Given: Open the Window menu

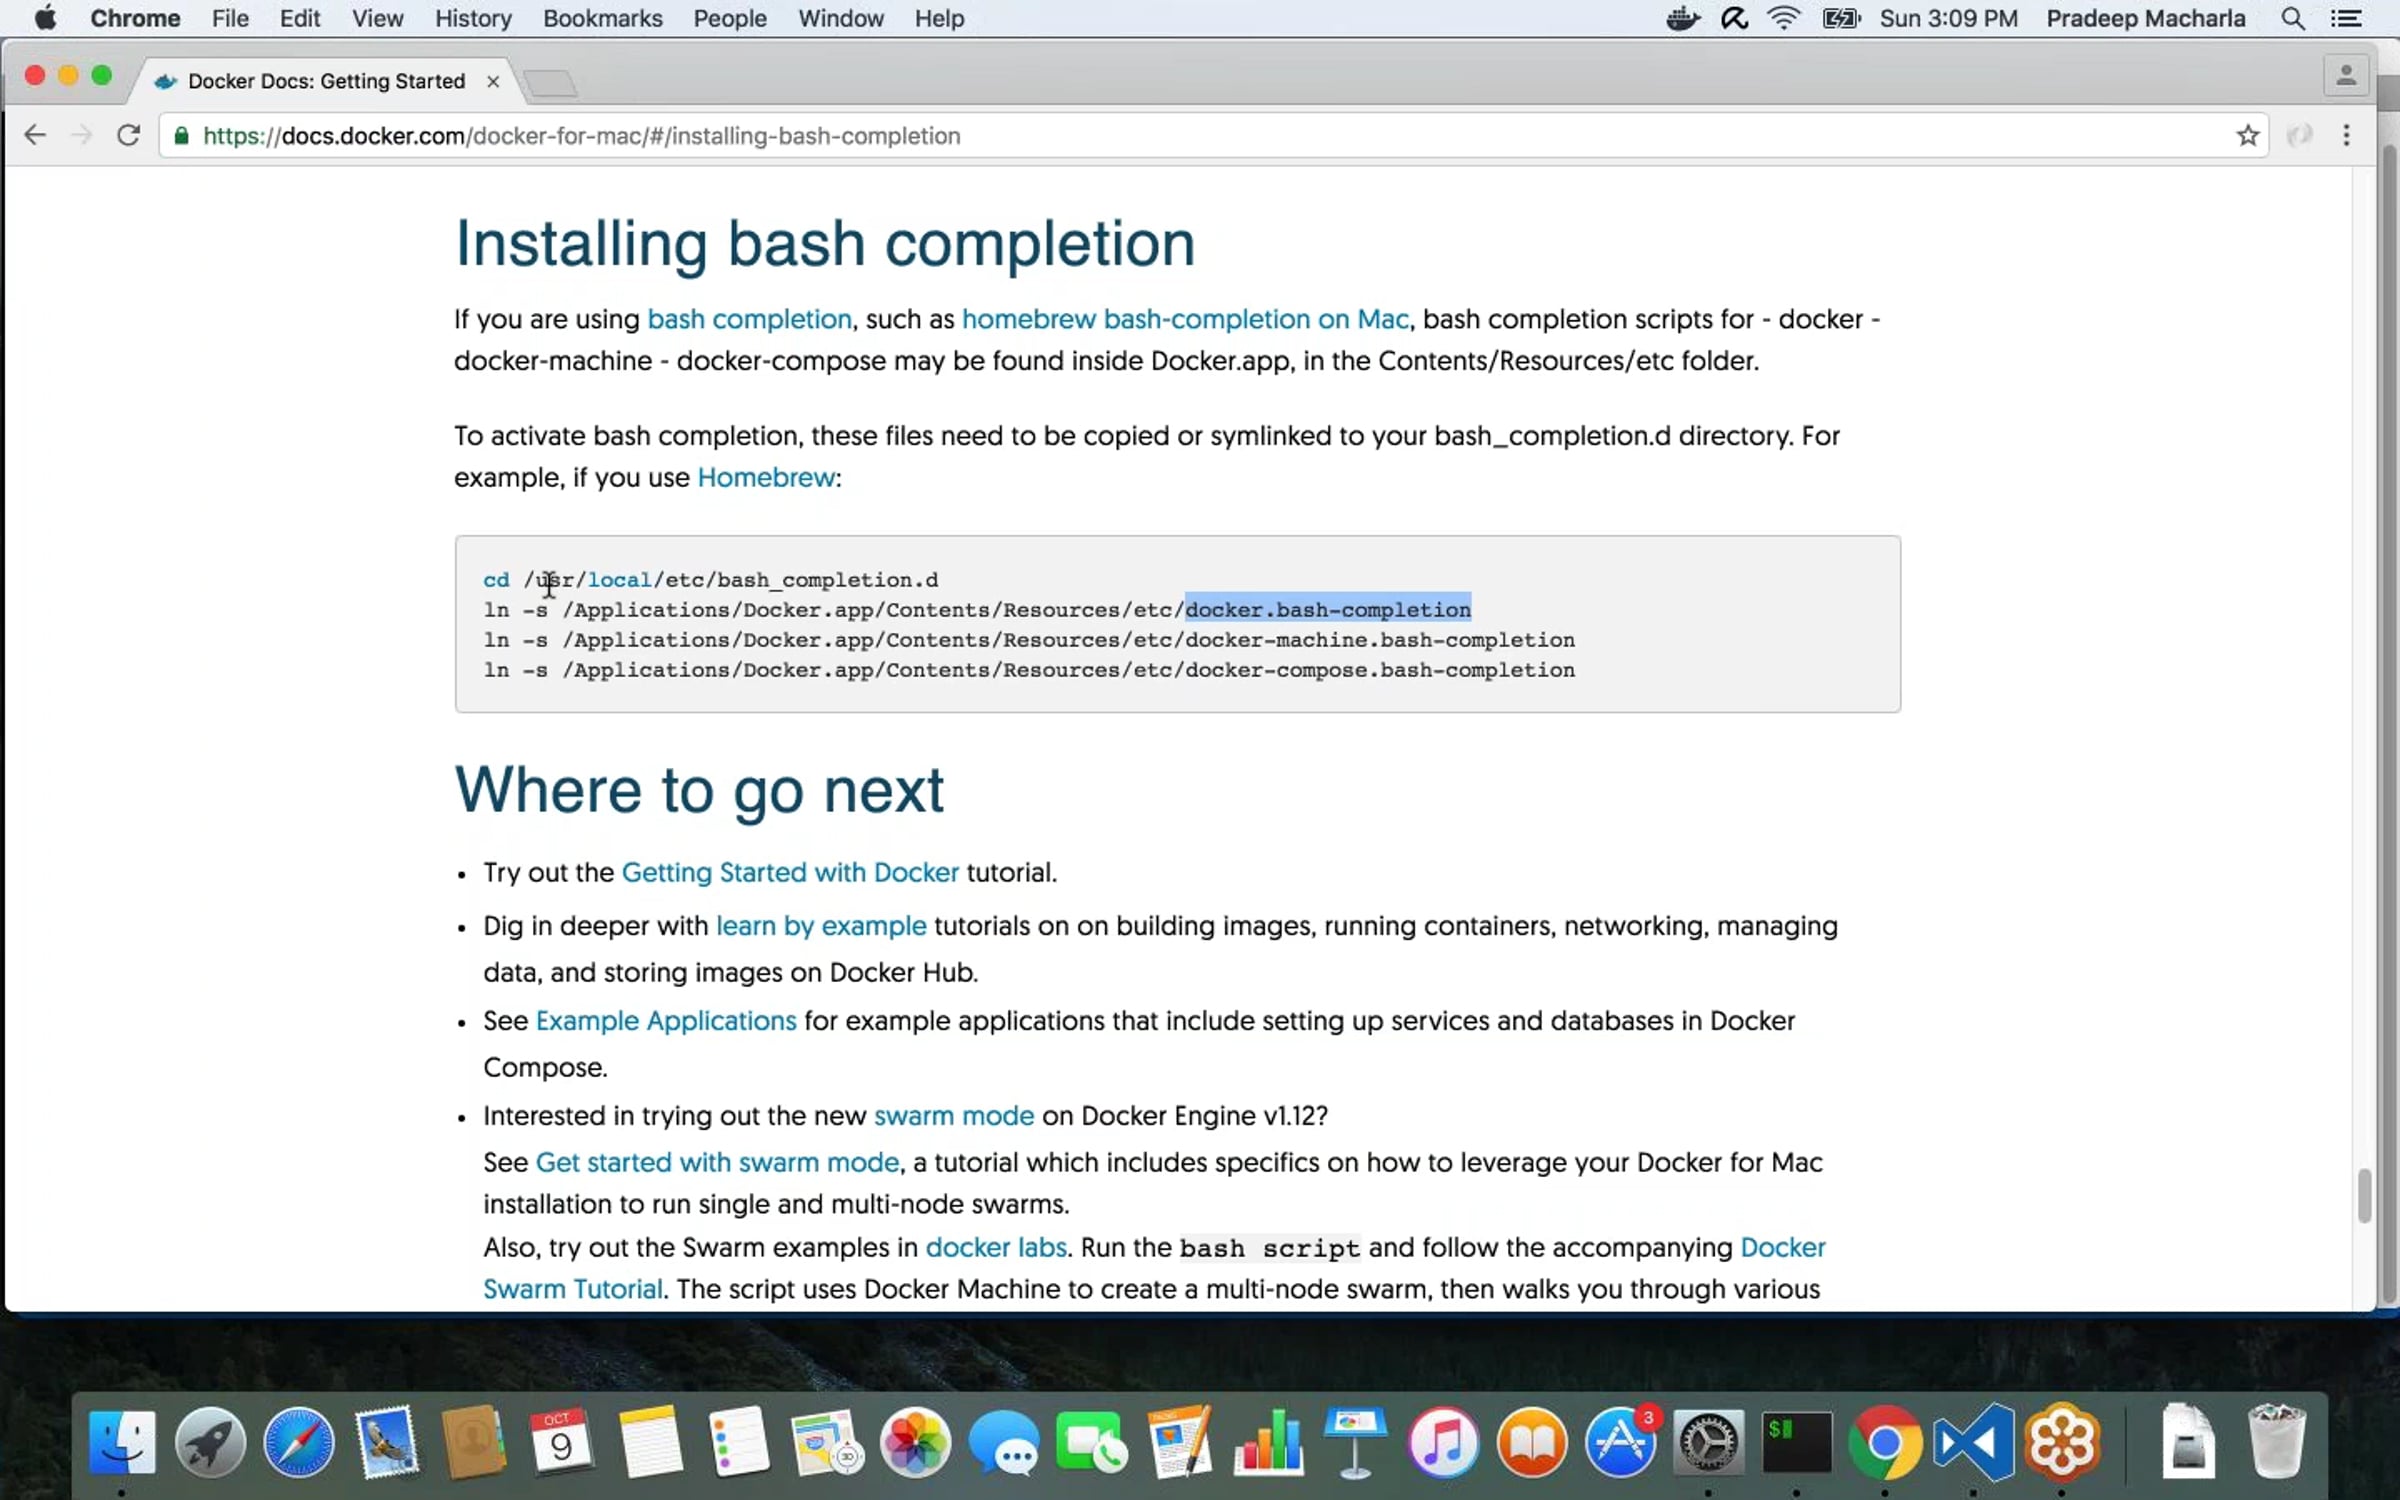Looking at the screenshot, I should [x=841, y=18].
